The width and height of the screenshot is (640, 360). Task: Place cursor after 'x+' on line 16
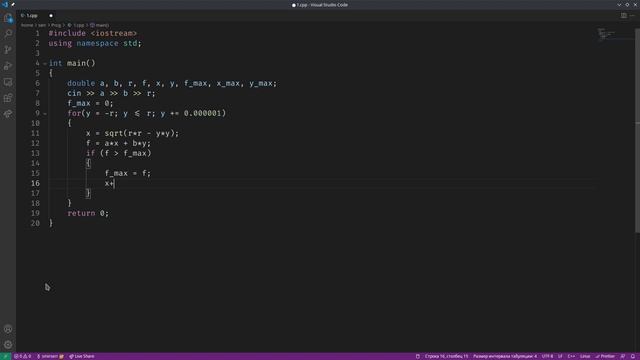(115, 184)
